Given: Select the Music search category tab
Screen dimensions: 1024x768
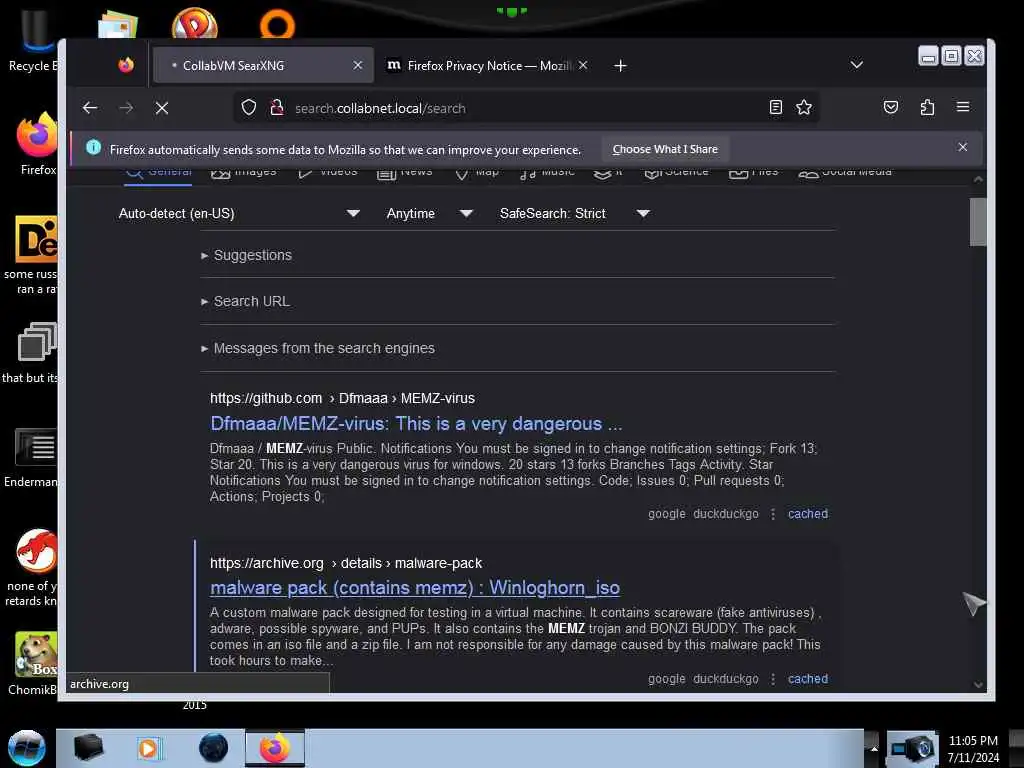Looking at the screenshot, I should [x=547, y=172].
